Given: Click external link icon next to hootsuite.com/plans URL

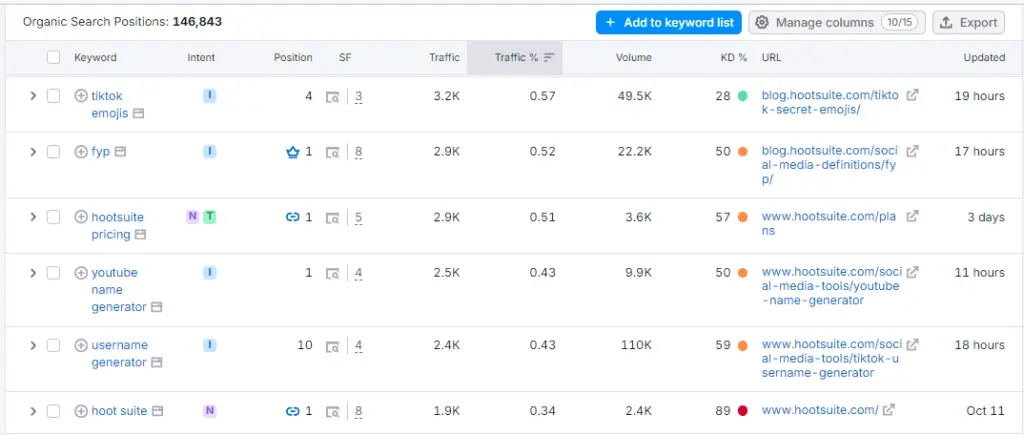Looking at the screenshot, I should point(912,217).
